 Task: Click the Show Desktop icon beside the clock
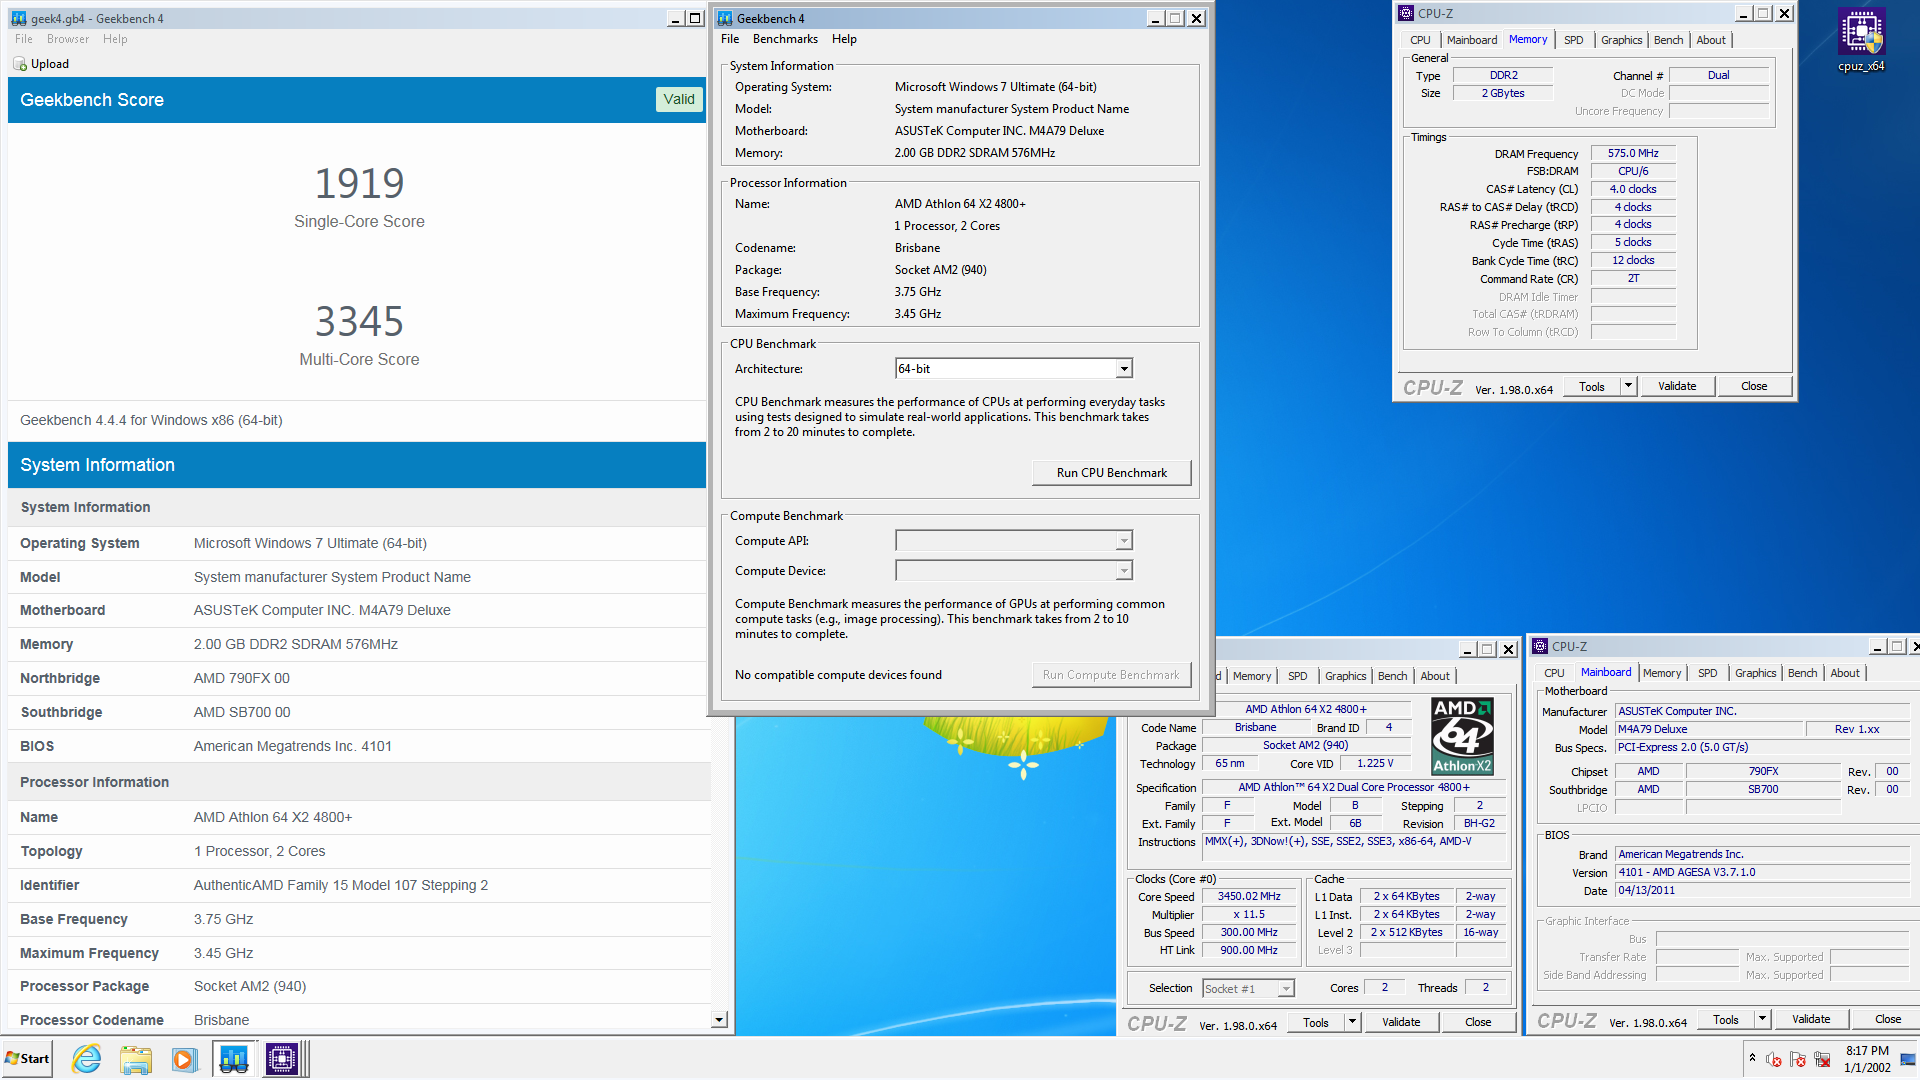pos(1908,1059)
